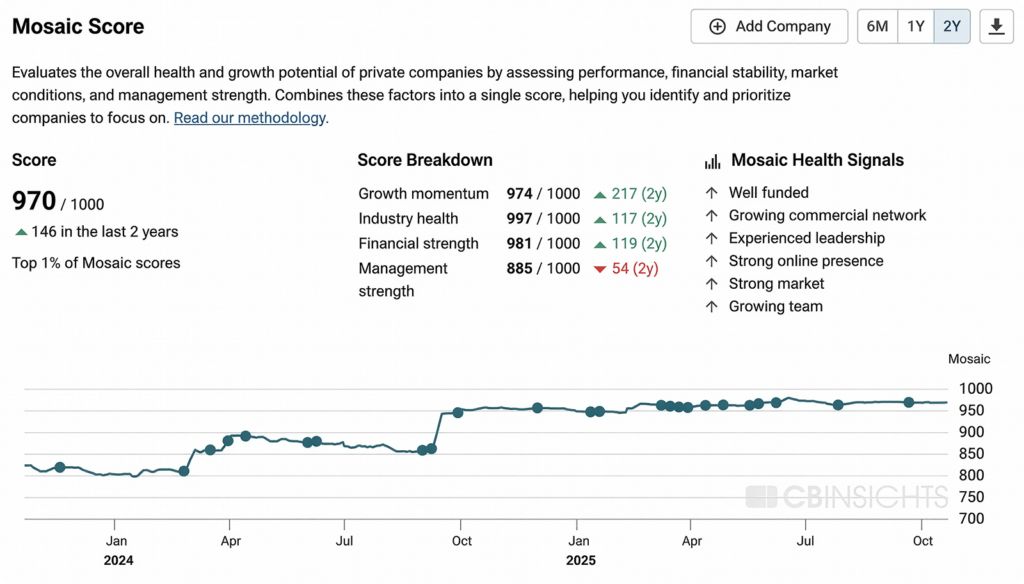Screen dimensions: 1024x584
Task: Select the 2Y time range
Action: point(951,27)
